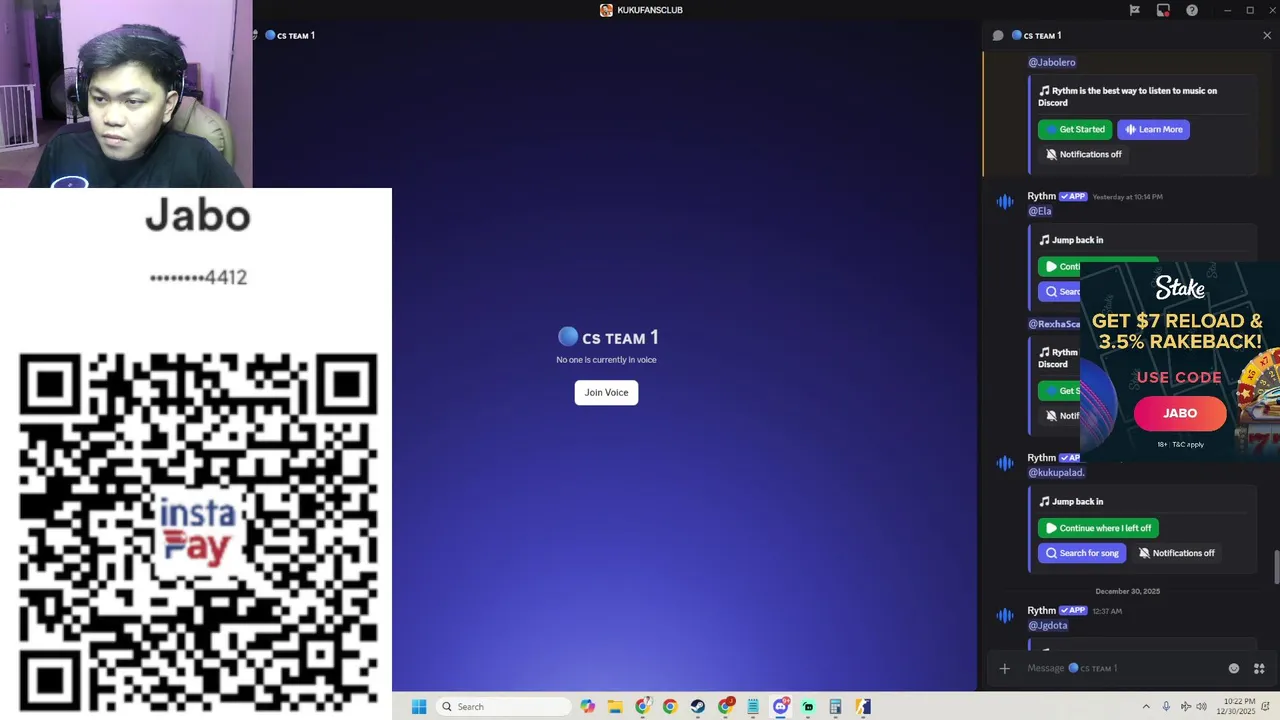Open the Discord quests flag icon

pos(1134,10)
